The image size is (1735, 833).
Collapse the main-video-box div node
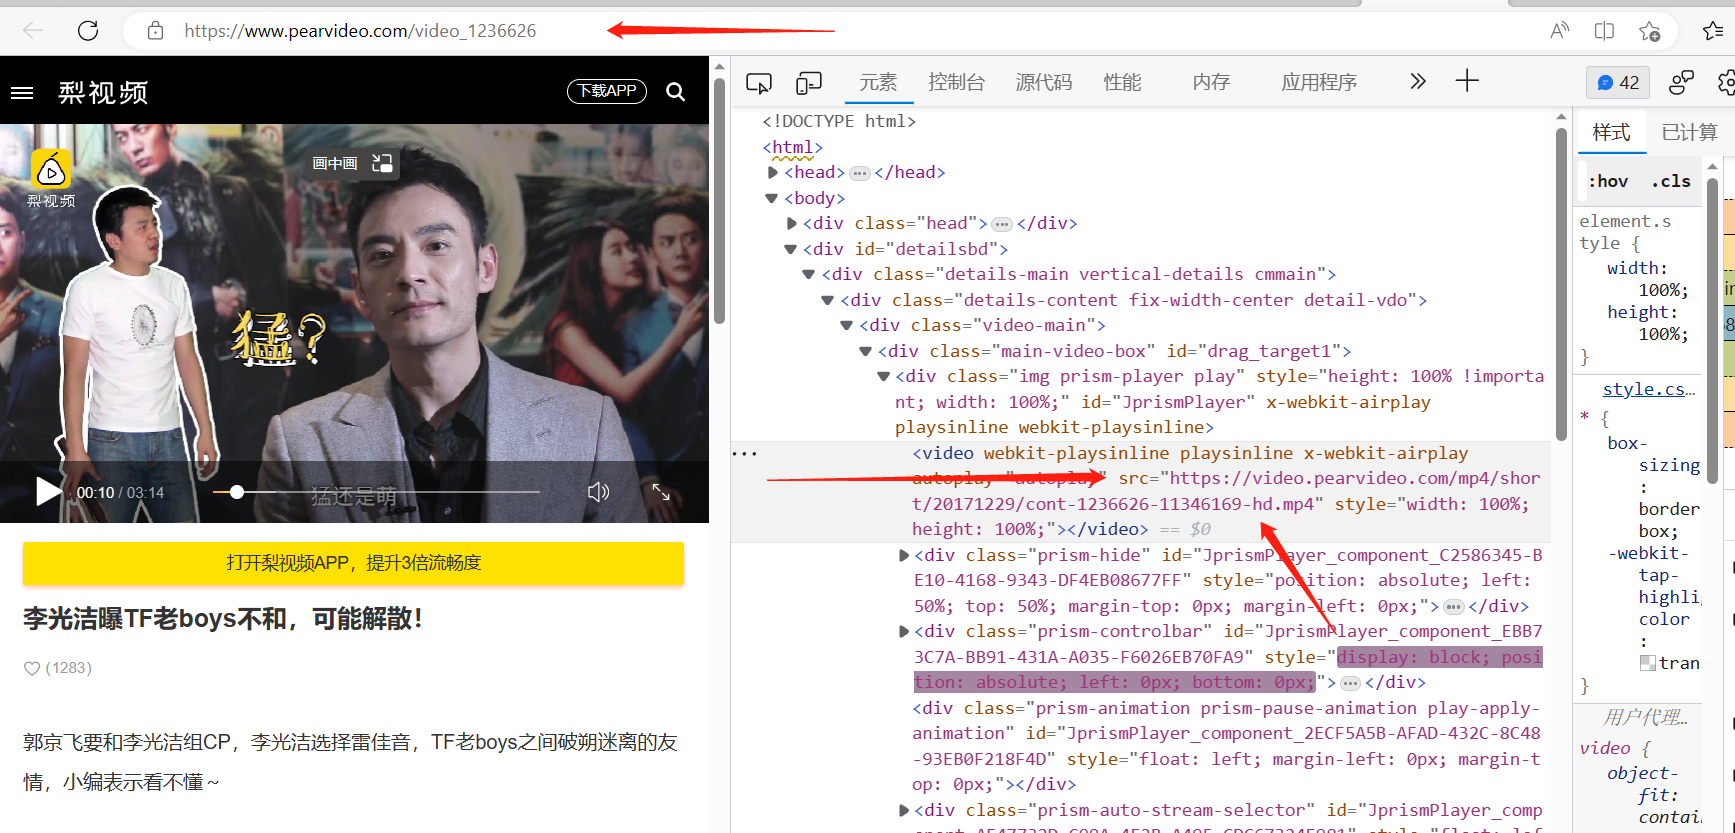tap(866, 351)
